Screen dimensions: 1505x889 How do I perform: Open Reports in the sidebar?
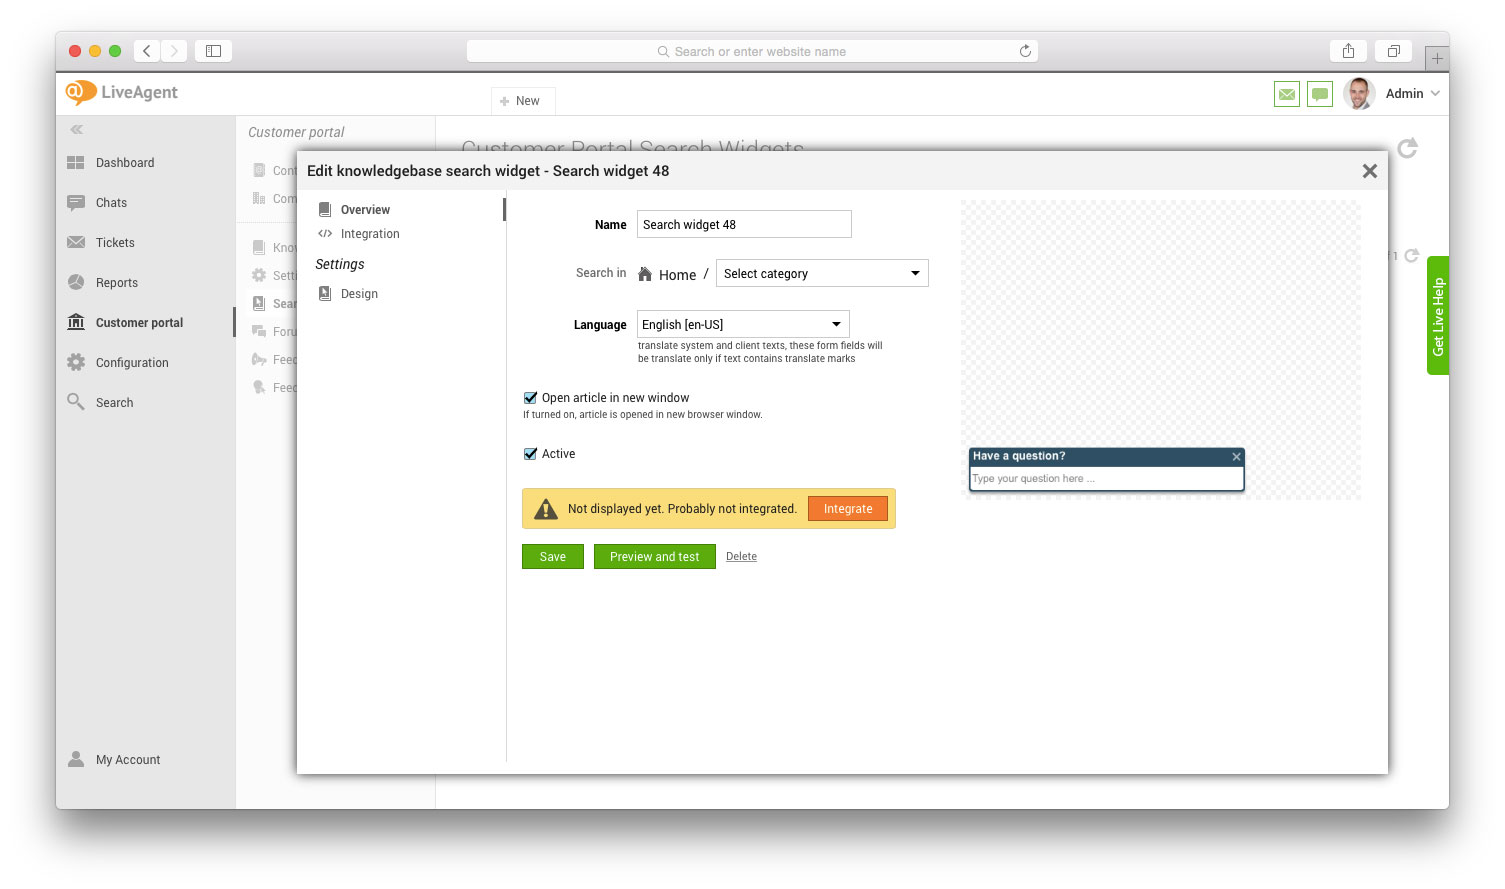(x=117, y=283)
